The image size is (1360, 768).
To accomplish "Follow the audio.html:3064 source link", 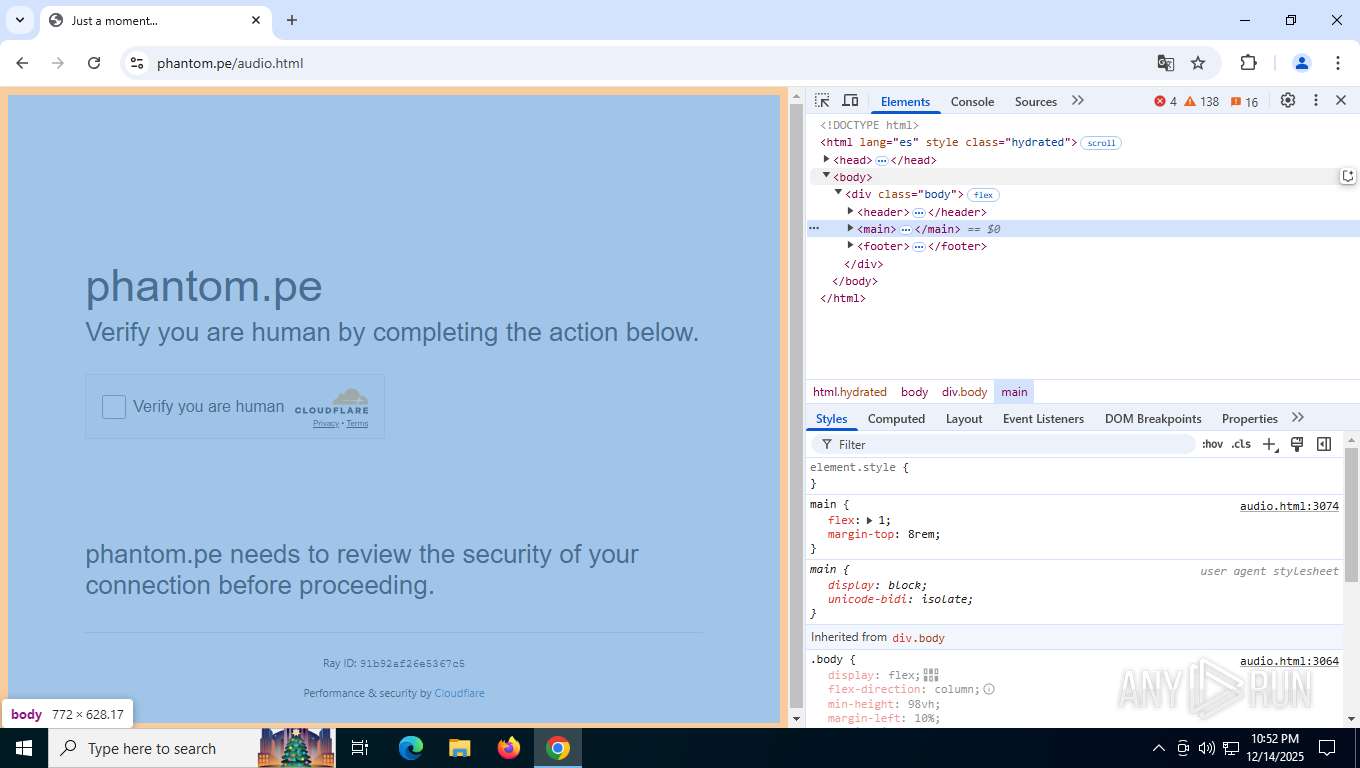I will pyautogui.click(x=1289, y=661).
